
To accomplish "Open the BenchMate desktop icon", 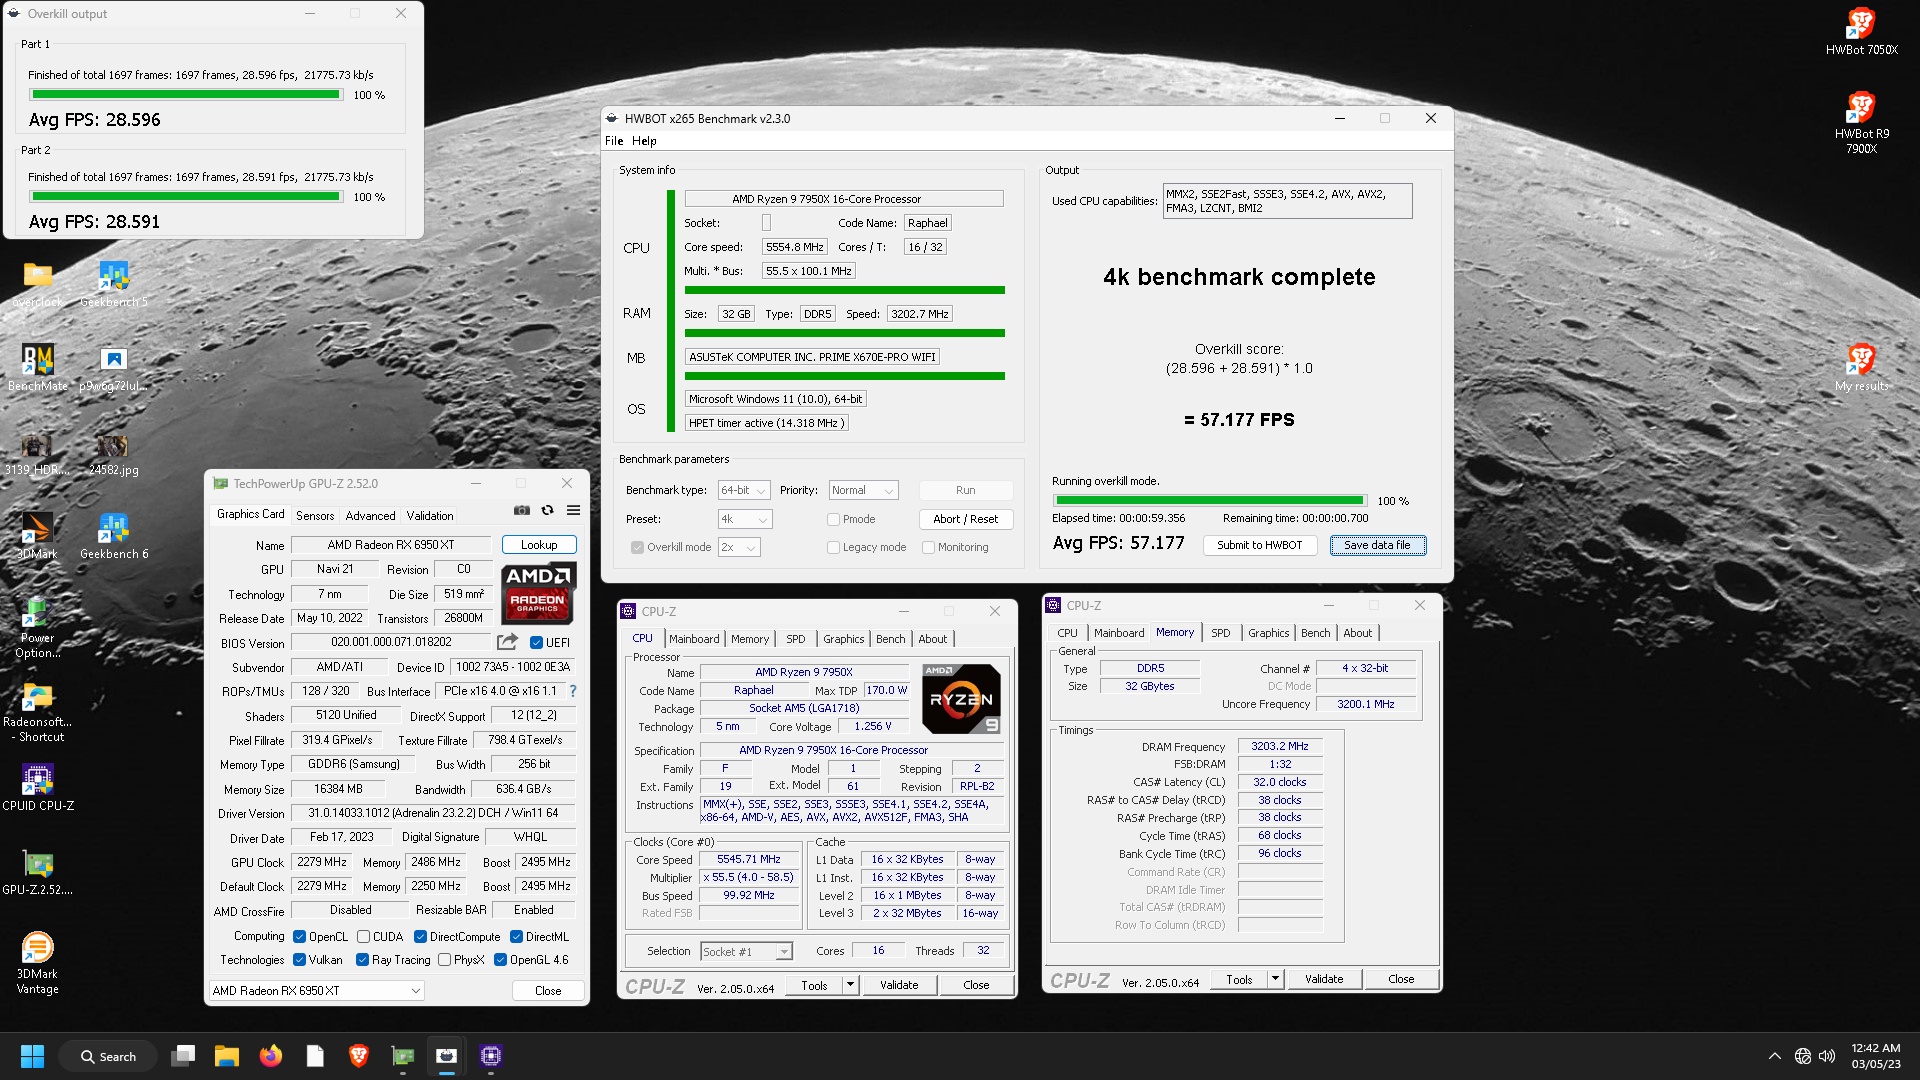I will (38, 368).
